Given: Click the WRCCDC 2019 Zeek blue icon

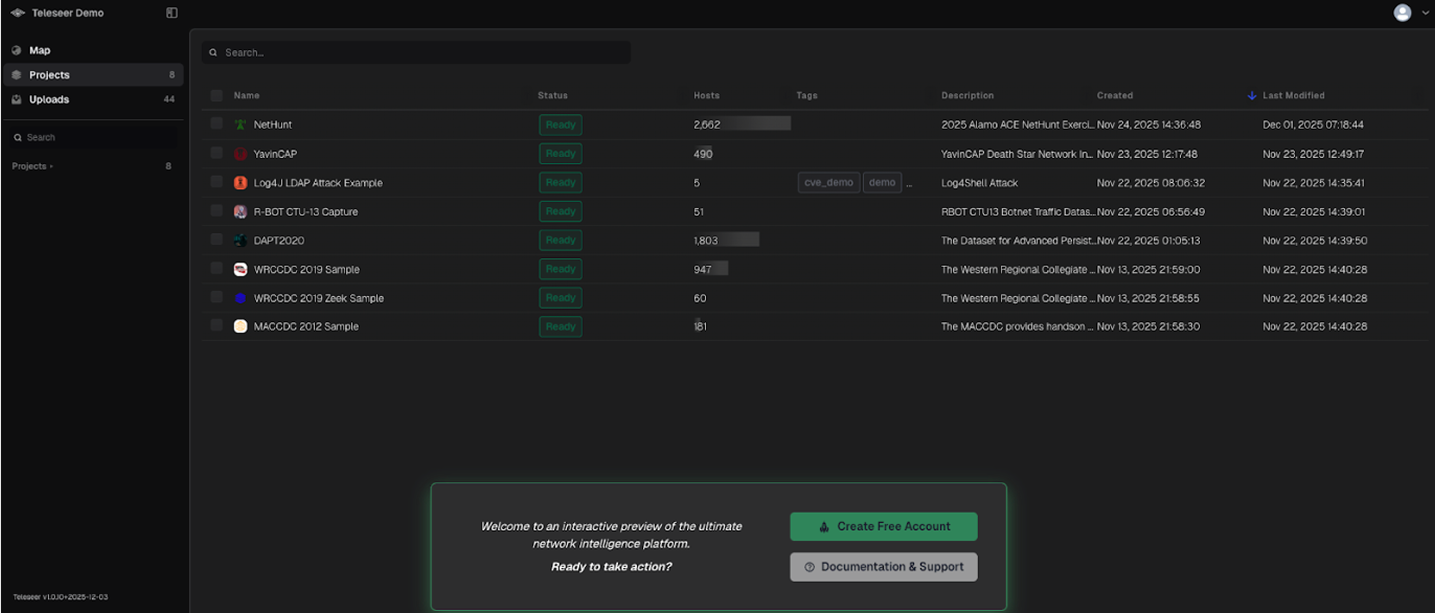Looking at the screenshot, I should (x=240, y=298).
